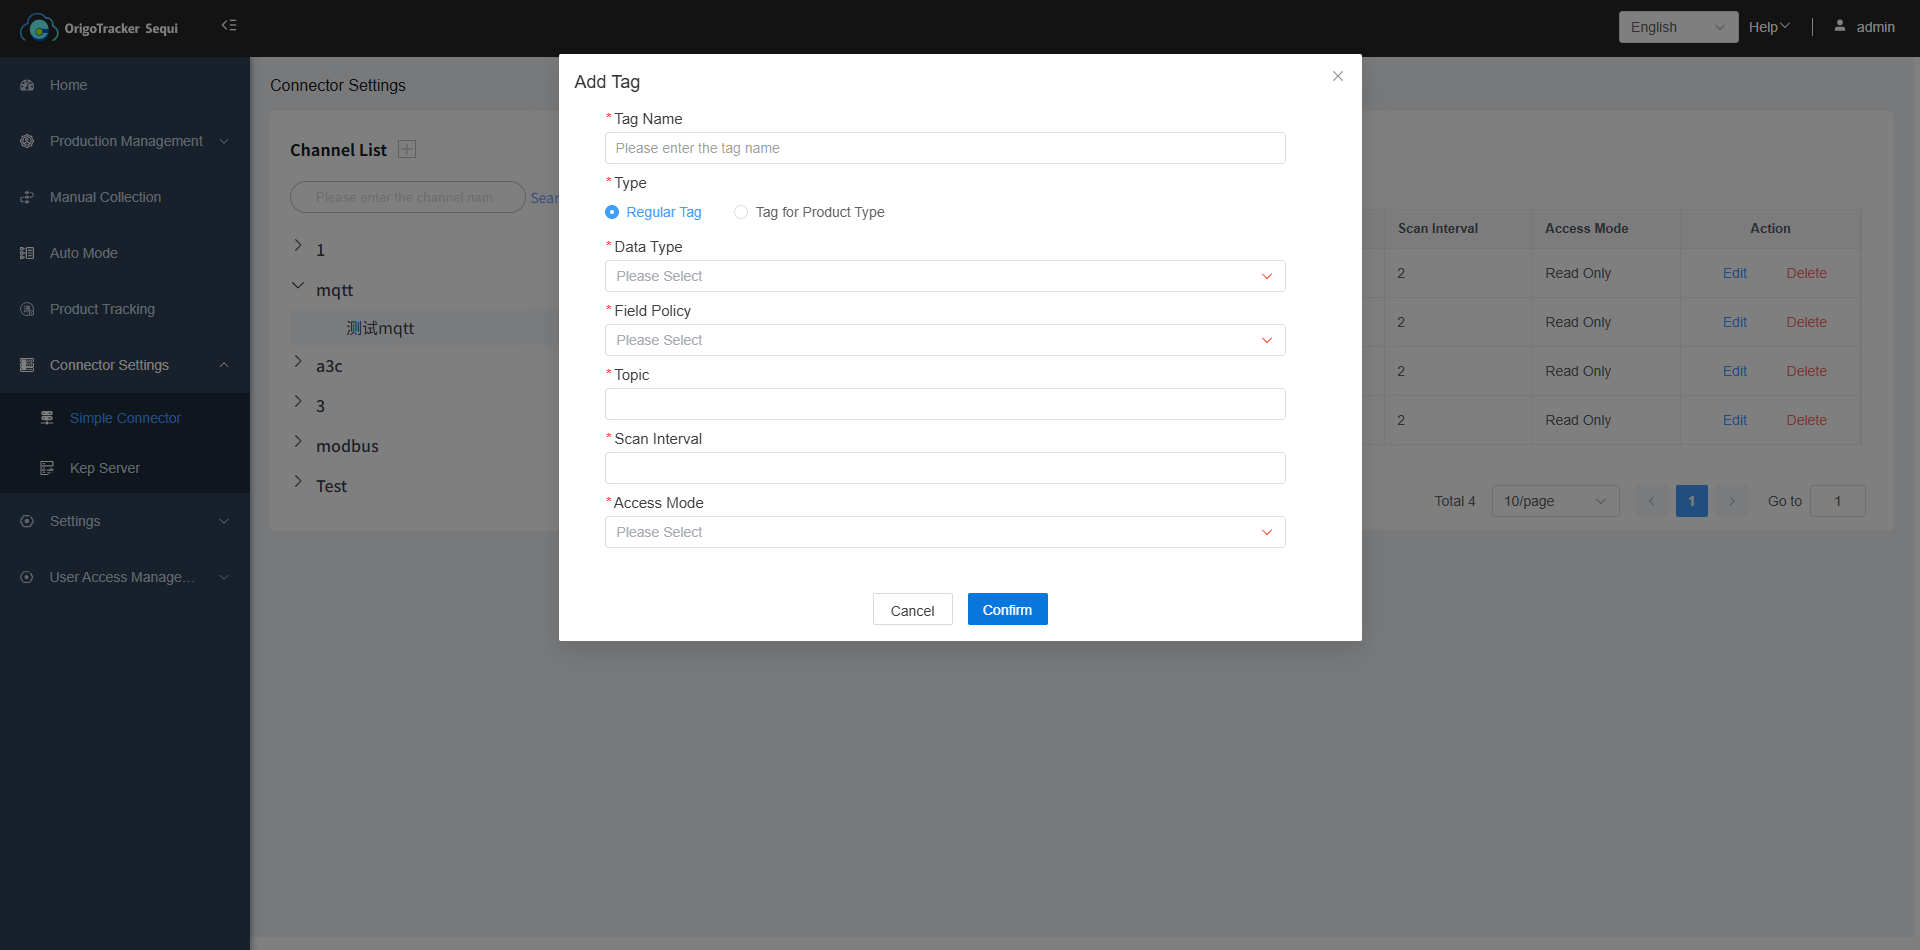This screenshot has width=1920, height=950.
Task: Click the Cancel button
Action: coord(912,610)
